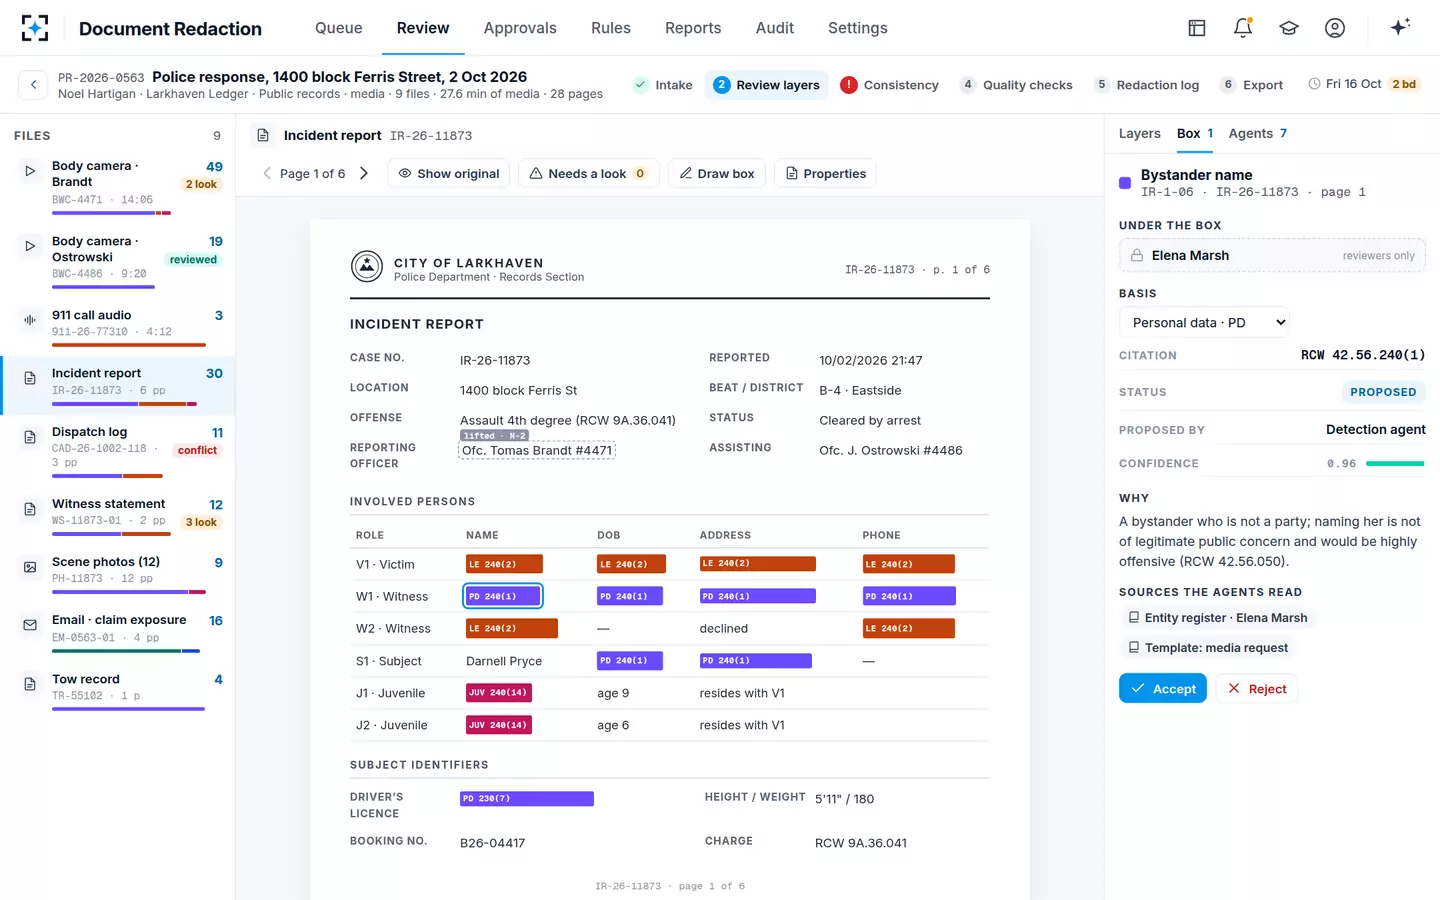The height and width of the screenshot is (900, 1440).
Task: Click the Show original button
Action: 449,173
